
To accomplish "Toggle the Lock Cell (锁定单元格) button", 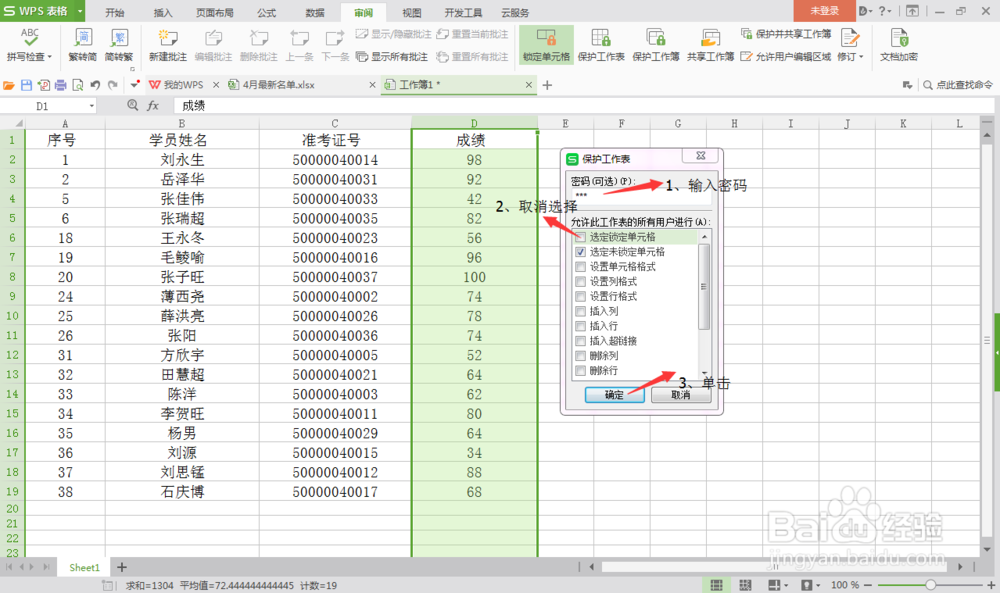I will (x=546, y=44).
